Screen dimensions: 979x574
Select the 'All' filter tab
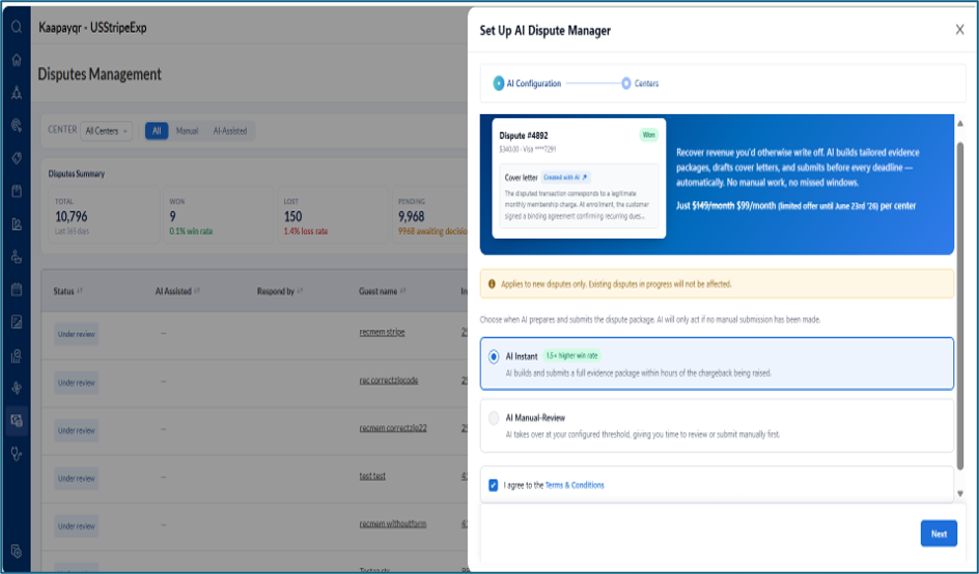point(157,131)
